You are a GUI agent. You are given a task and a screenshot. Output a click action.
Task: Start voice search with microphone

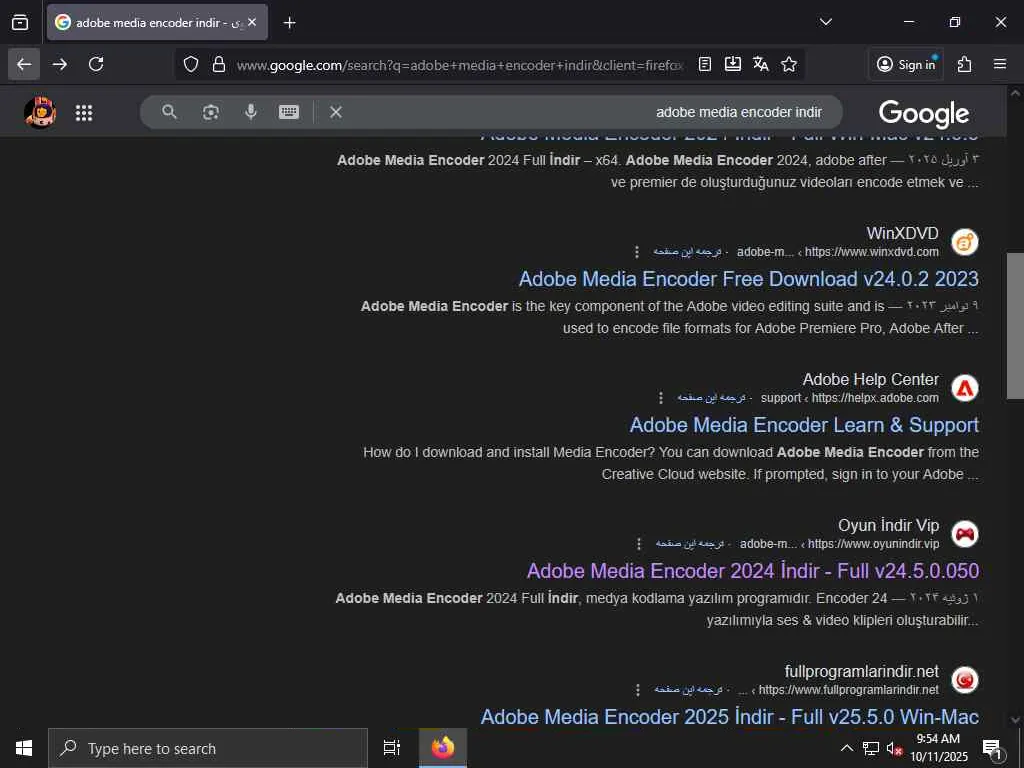tap(251, 112)
